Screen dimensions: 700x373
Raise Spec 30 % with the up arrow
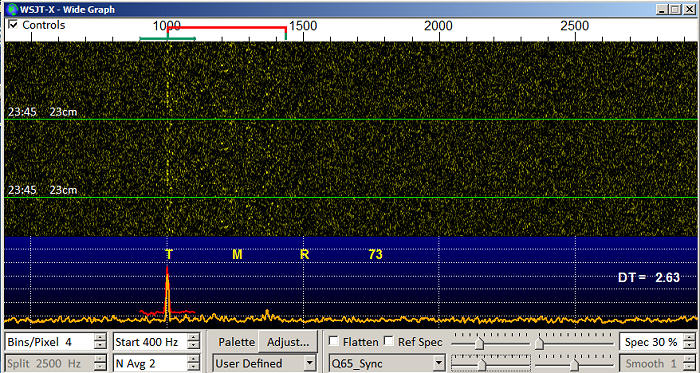click(688, 338)
